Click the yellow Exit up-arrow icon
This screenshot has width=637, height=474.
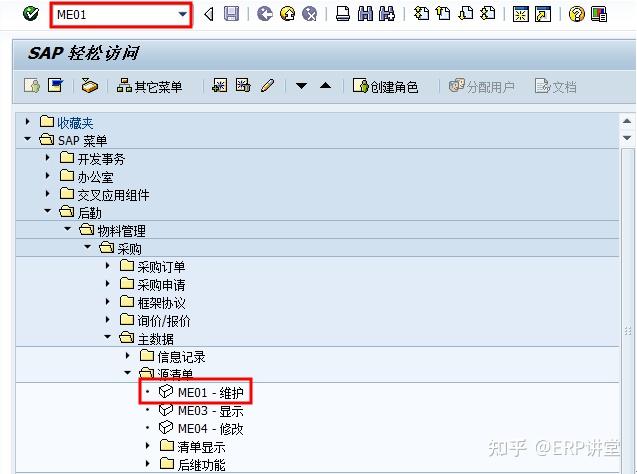point(288,14)
